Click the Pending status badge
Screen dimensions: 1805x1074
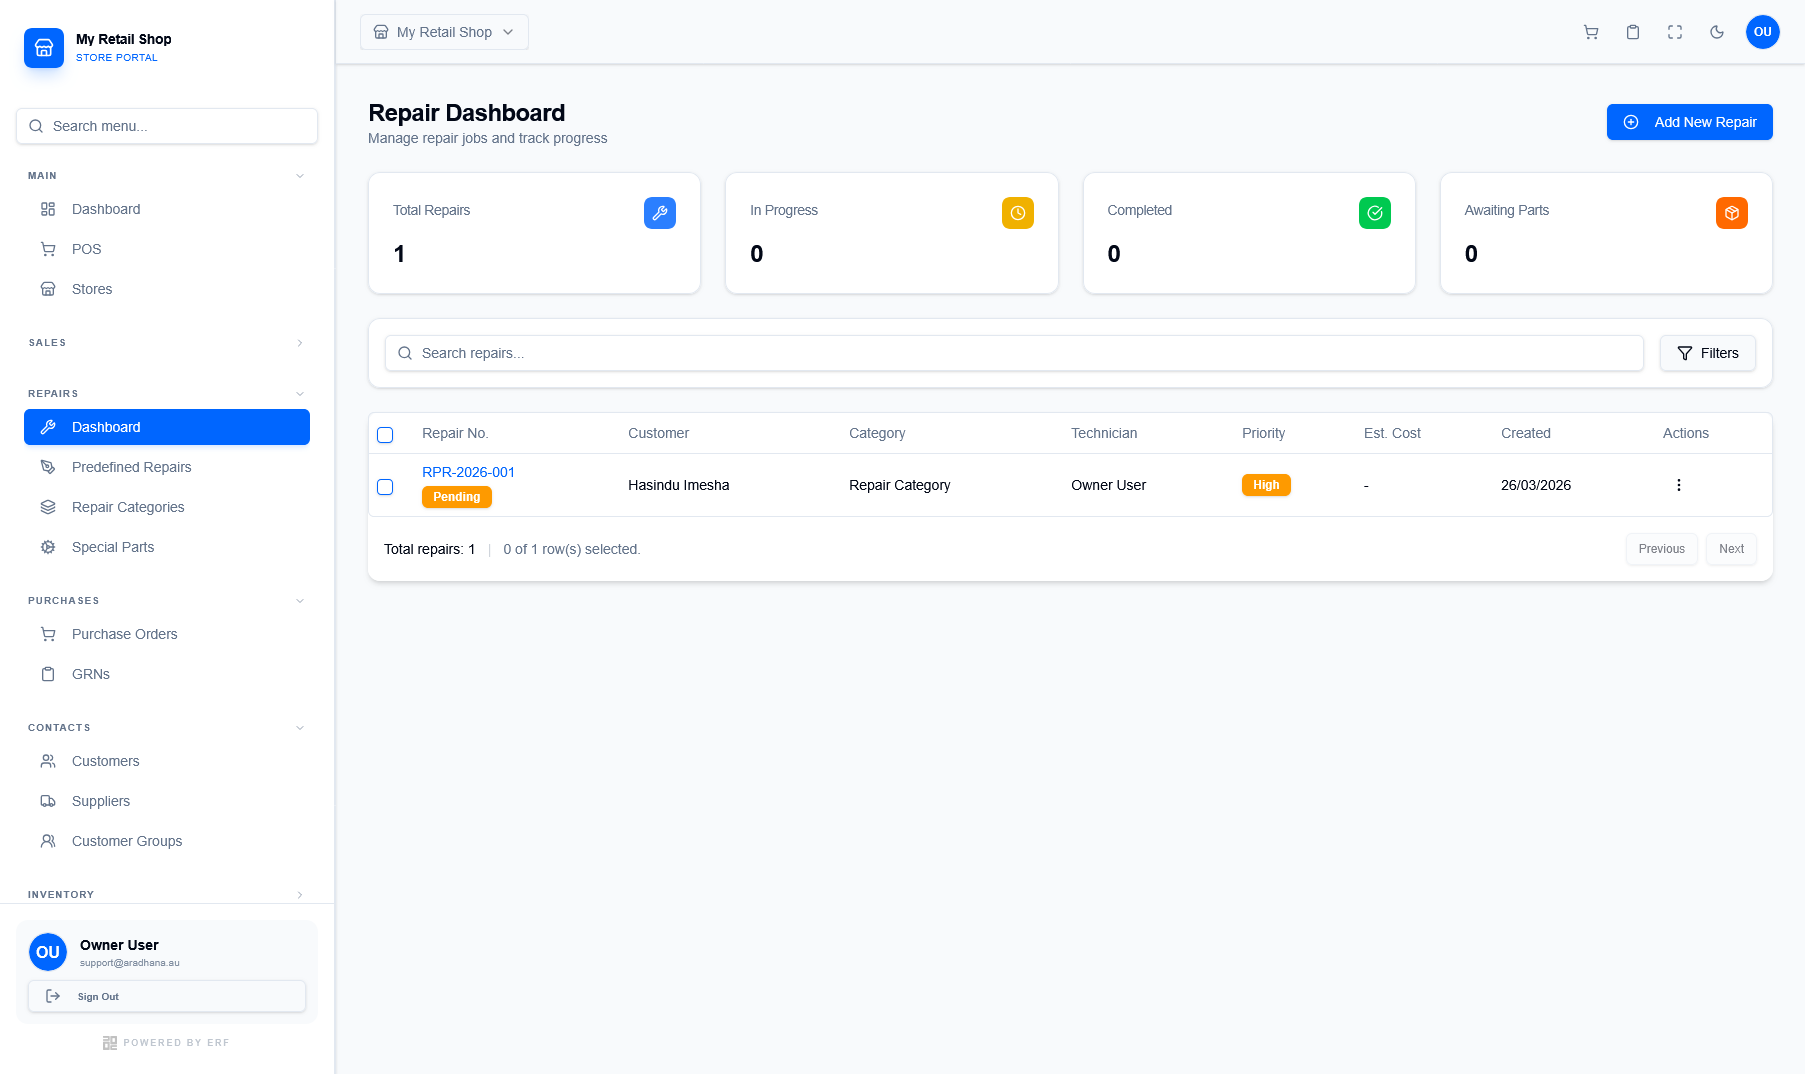pos(457,497)
